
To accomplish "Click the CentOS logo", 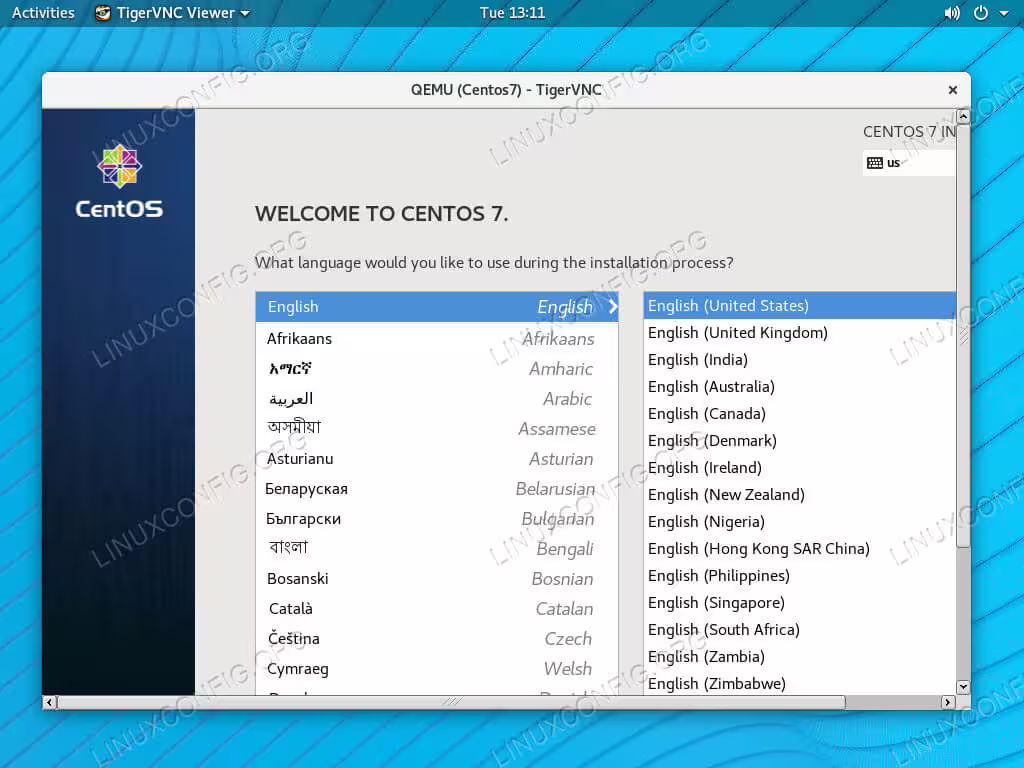I will [119, 181].
